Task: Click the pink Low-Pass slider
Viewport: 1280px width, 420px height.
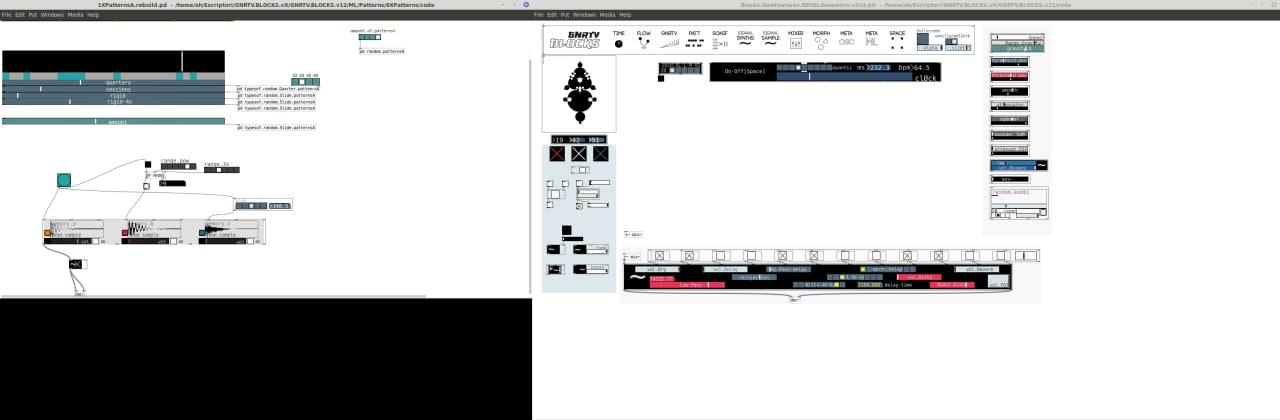Action: 686,285
